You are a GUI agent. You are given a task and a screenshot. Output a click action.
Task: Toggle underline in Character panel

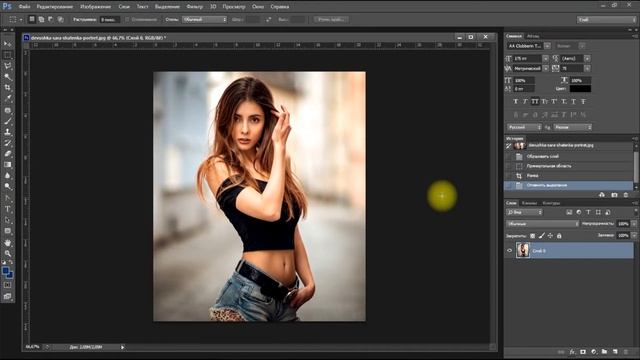[x=573, y=101]
